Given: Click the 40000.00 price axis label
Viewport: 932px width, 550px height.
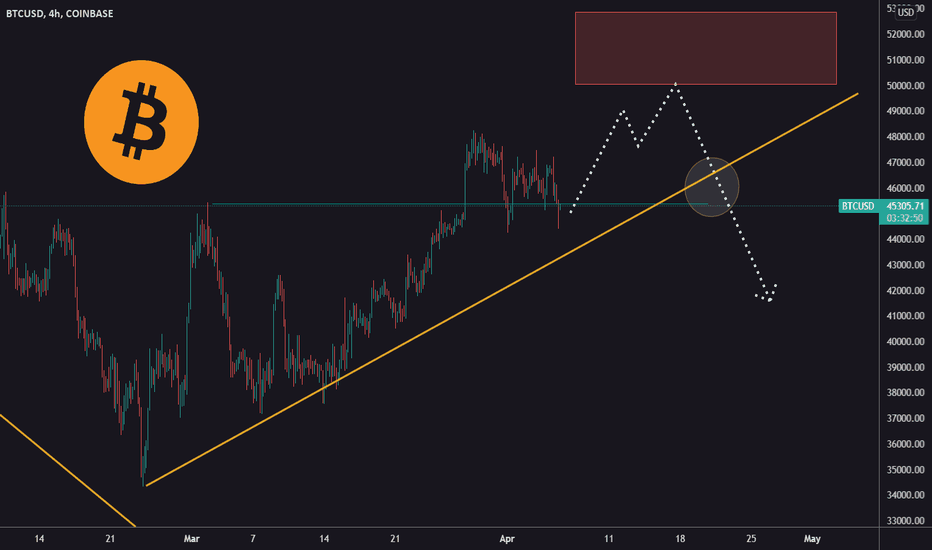Looking at the screenshot, I should pos(905,342).
